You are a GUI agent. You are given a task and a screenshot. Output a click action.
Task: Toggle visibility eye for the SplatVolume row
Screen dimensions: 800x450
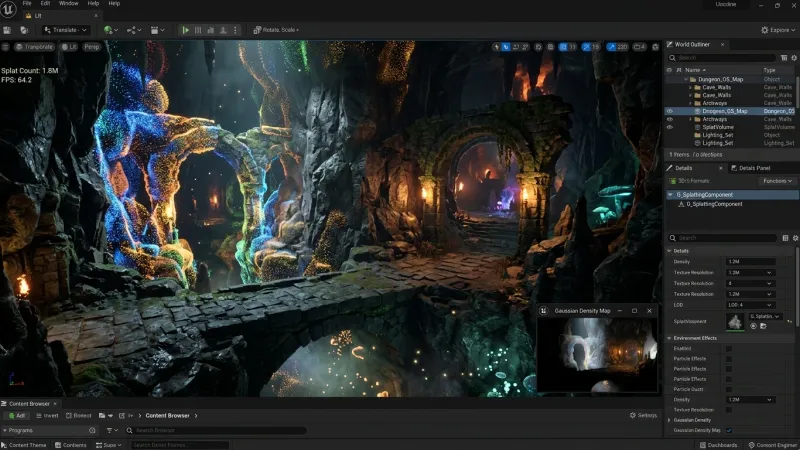tap(669, 127)
